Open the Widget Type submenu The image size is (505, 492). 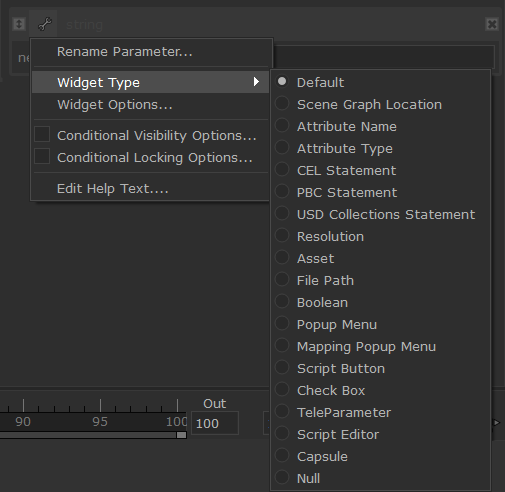[x=150, y=82]
